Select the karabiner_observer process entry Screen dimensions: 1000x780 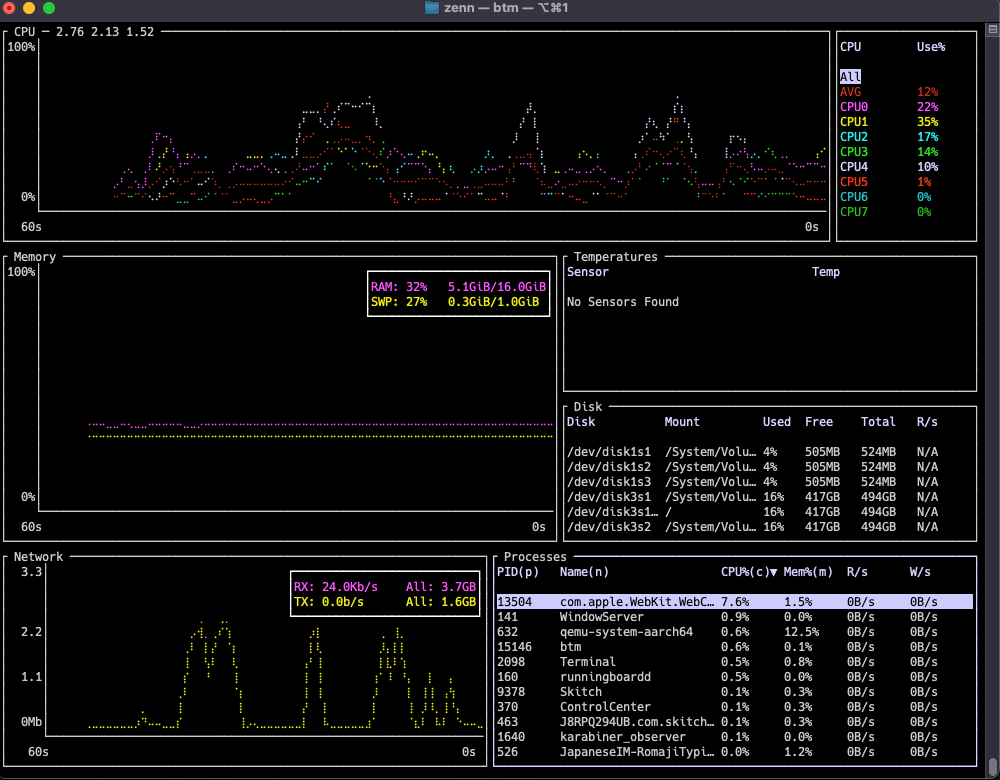(x=622, y=737)
